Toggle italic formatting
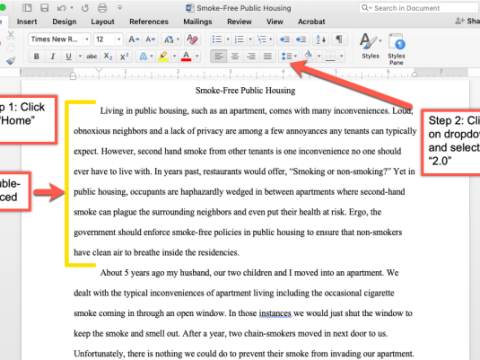Viewport: 480px width, 360px height. pyautogui.click(x=53, y=56)
